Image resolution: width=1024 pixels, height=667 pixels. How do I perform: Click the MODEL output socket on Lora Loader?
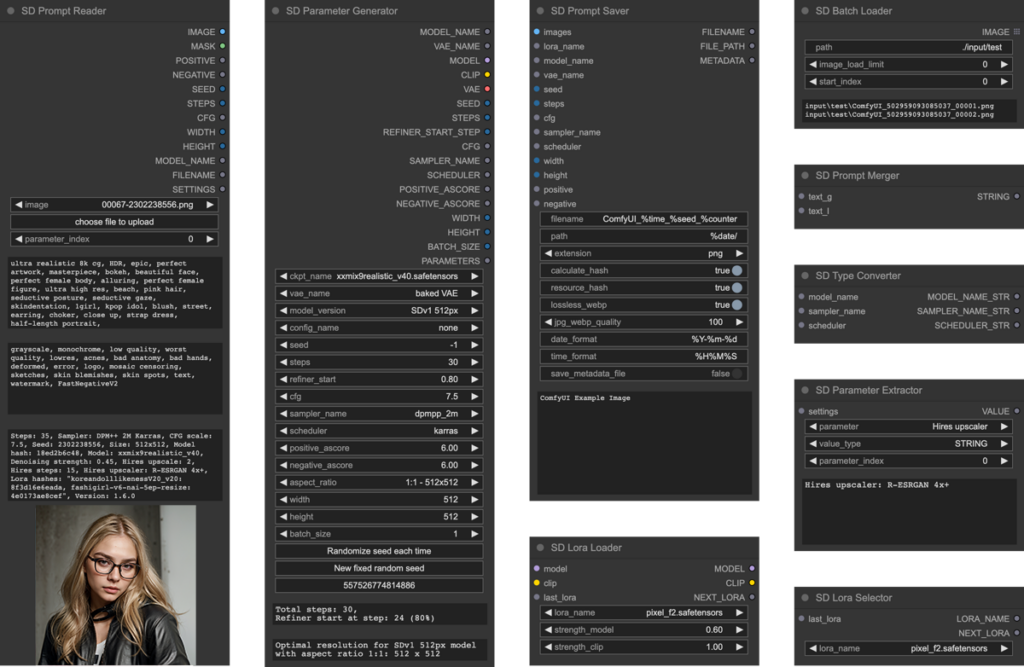[x=751, y=569]
